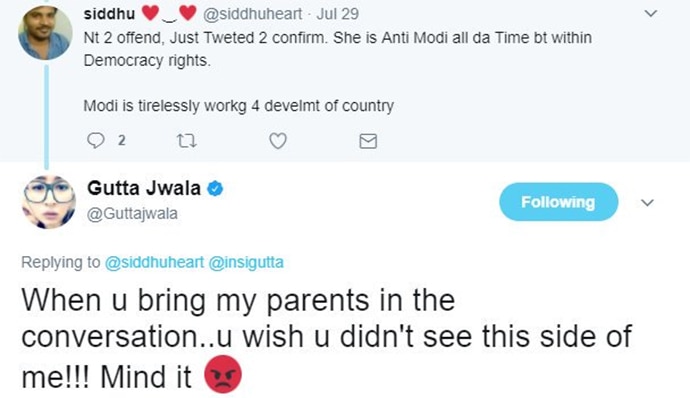Image resolution: width=690 pixels, height=398 pixels.
Task: Open the Gutta Jwala display name
Action: (144, 188)
